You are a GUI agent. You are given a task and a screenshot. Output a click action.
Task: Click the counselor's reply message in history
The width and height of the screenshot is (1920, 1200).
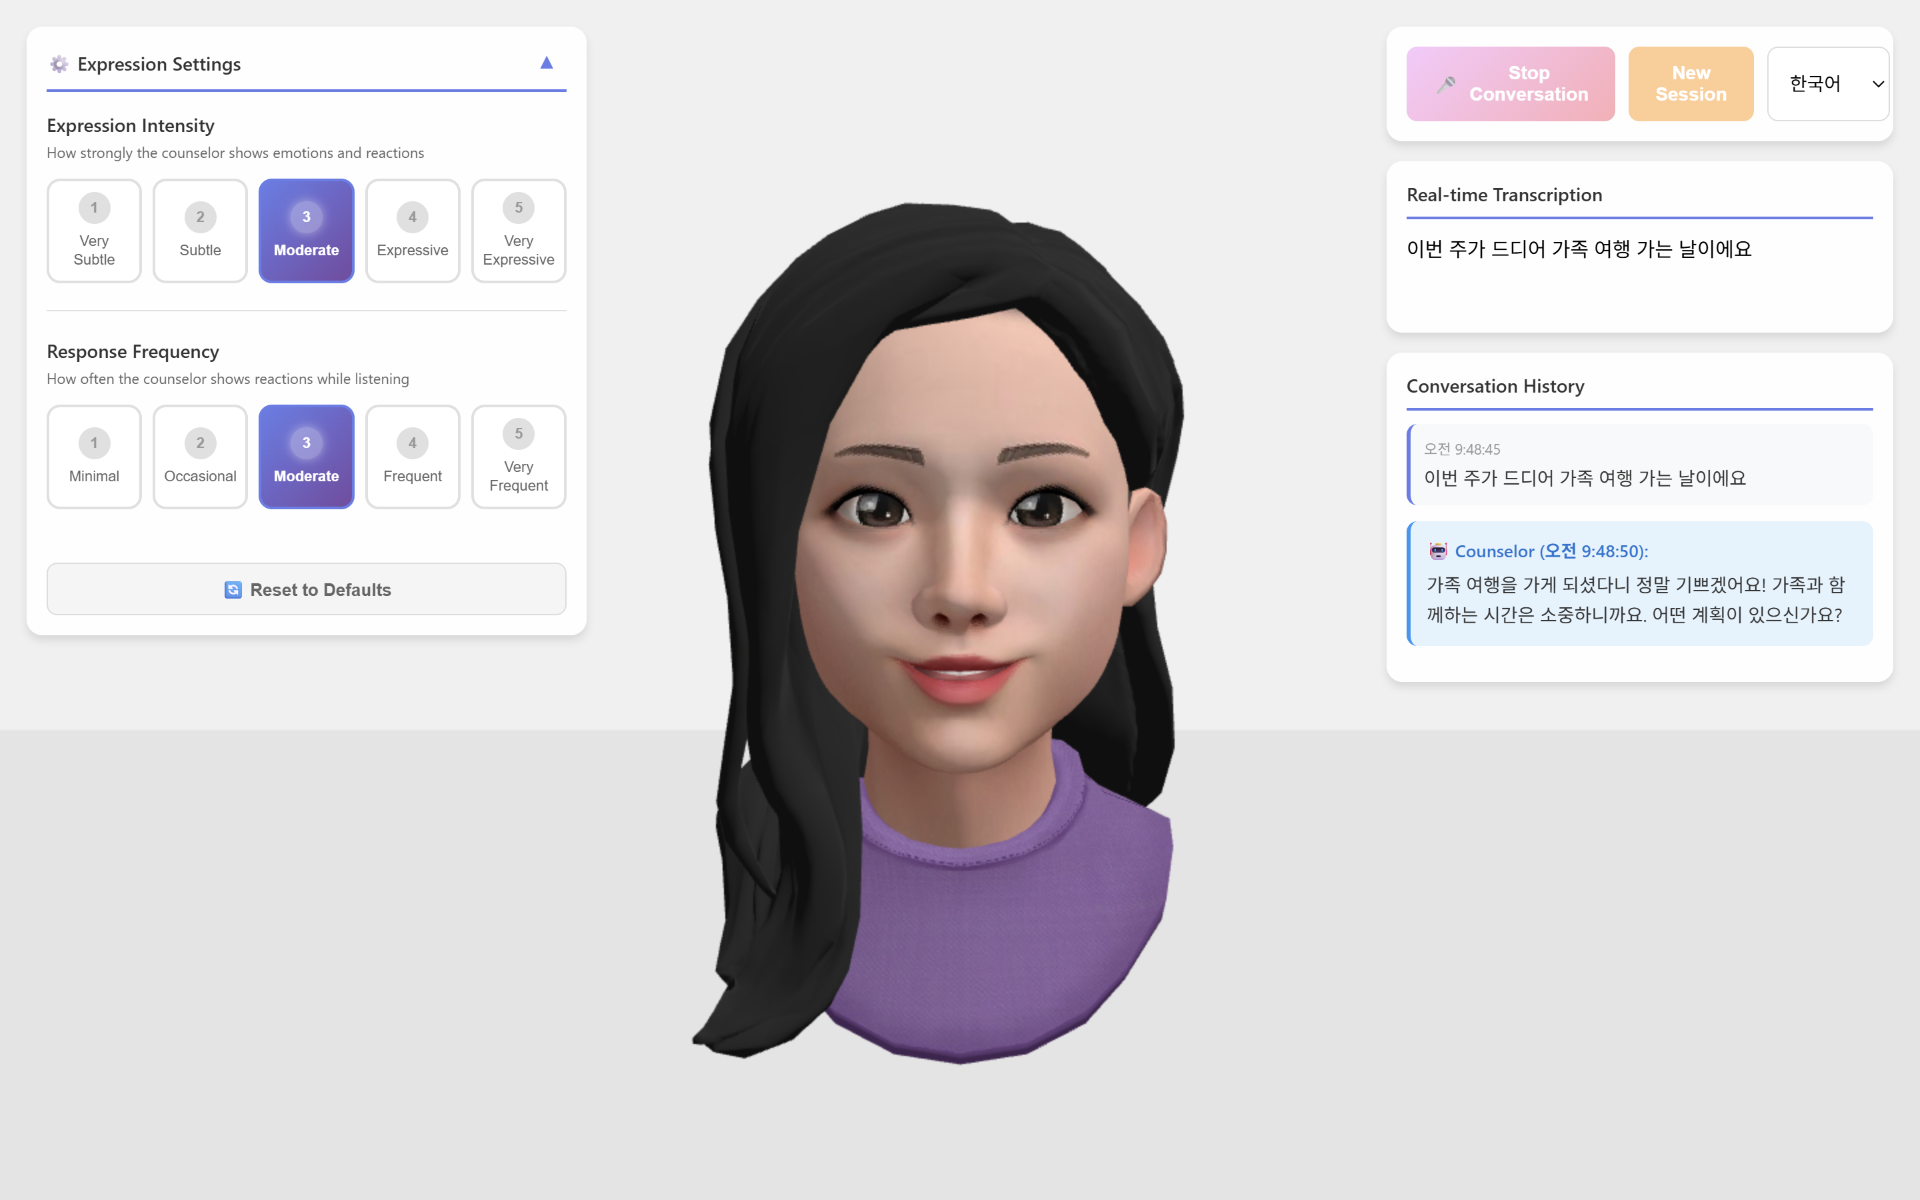pyautogui.click(x=1638, y=598)
